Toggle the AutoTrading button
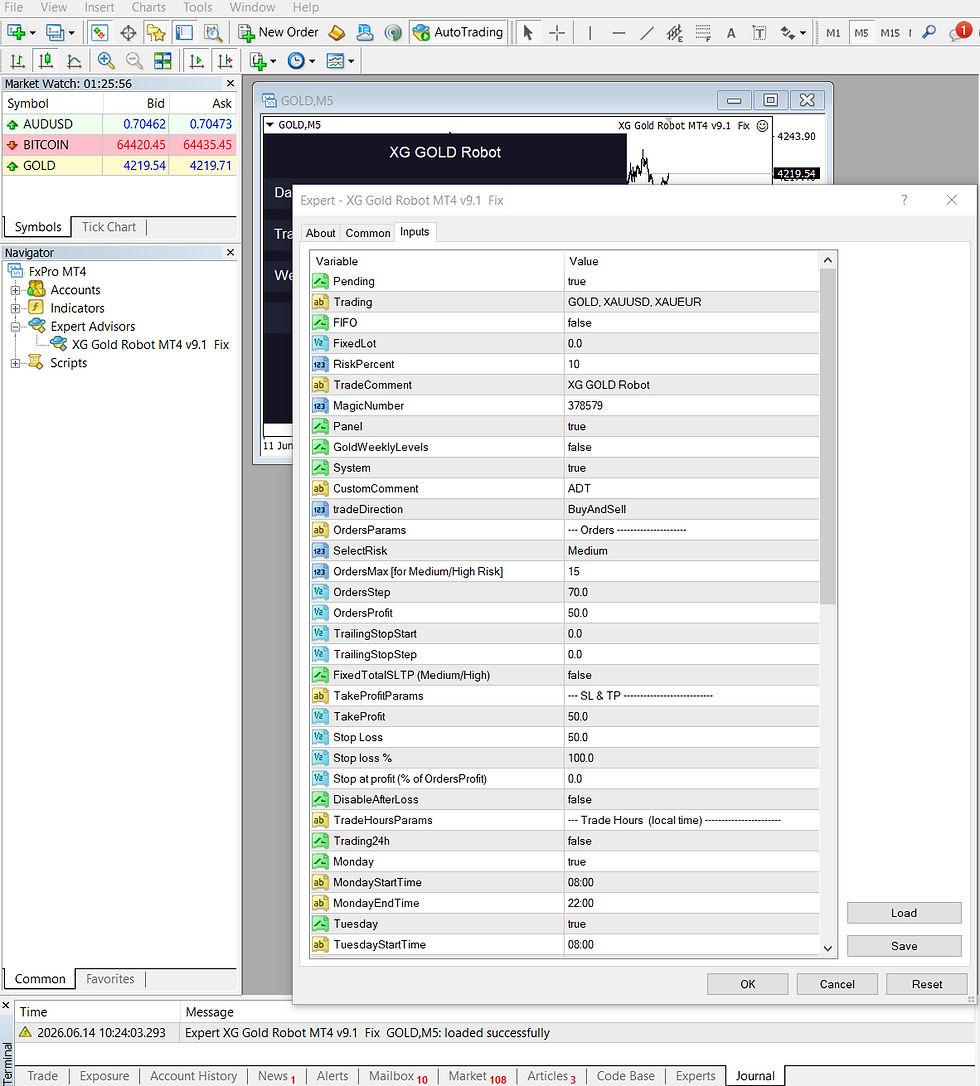This screenshot has width=980, height=1086. (x=457, y=33)
